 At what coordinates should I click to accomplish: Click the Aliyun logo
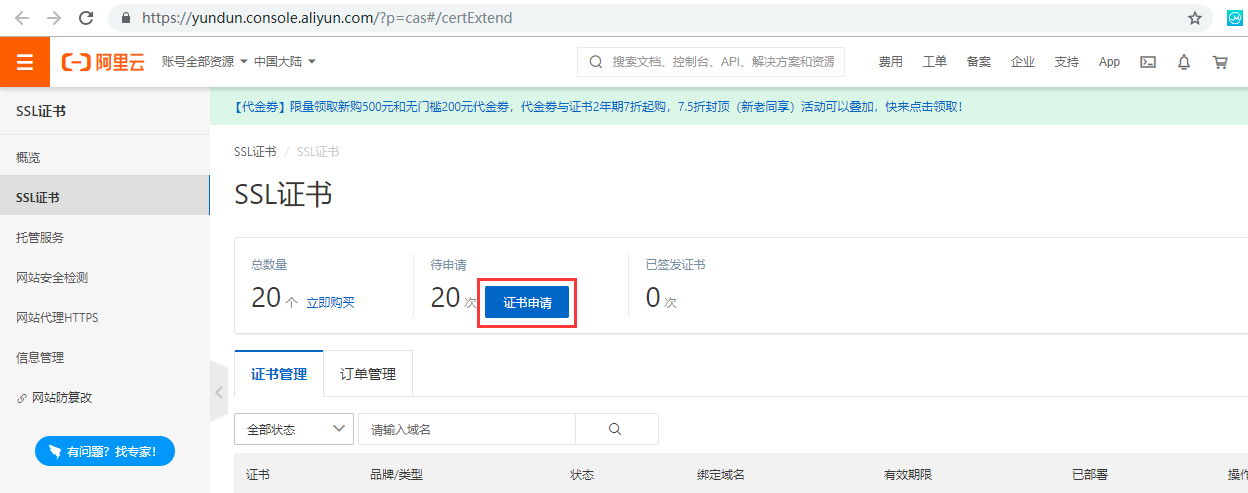(x=103, y=62)
